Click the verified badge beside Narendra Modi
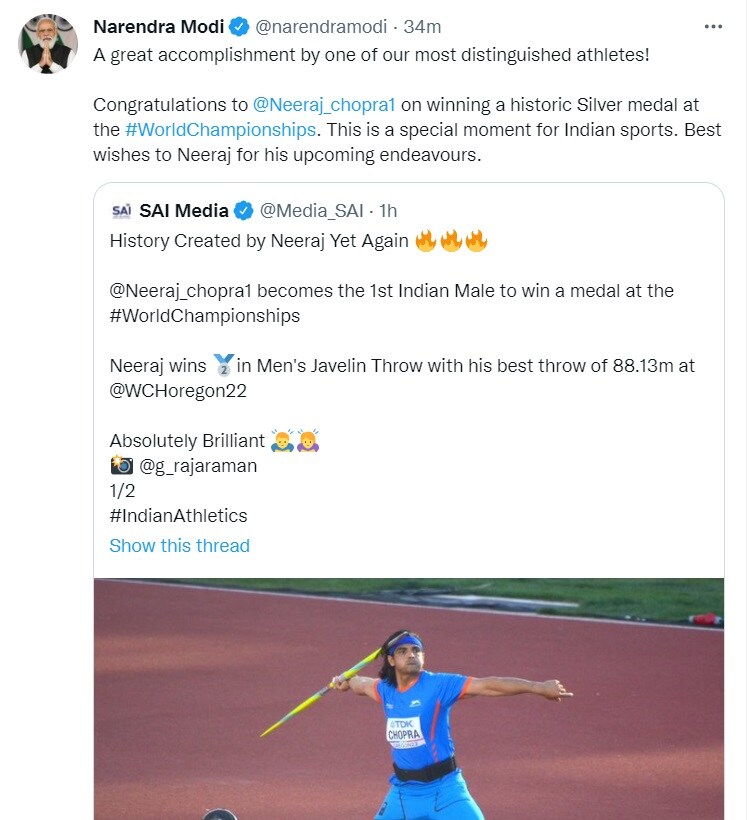Viewport: 751px width, 820px height. (x=241, y=26)
